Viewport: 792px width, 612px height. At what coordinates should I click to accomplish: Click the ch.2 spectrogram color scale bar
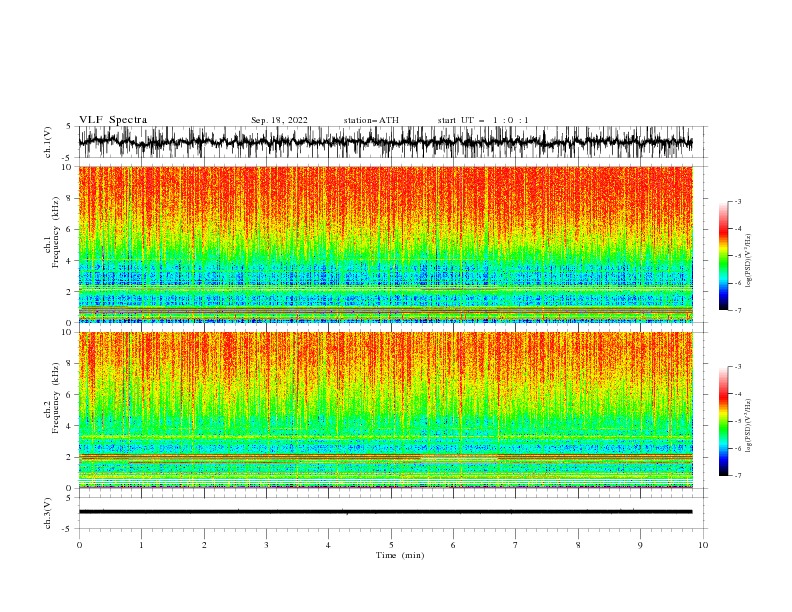(x=723, y=421)
